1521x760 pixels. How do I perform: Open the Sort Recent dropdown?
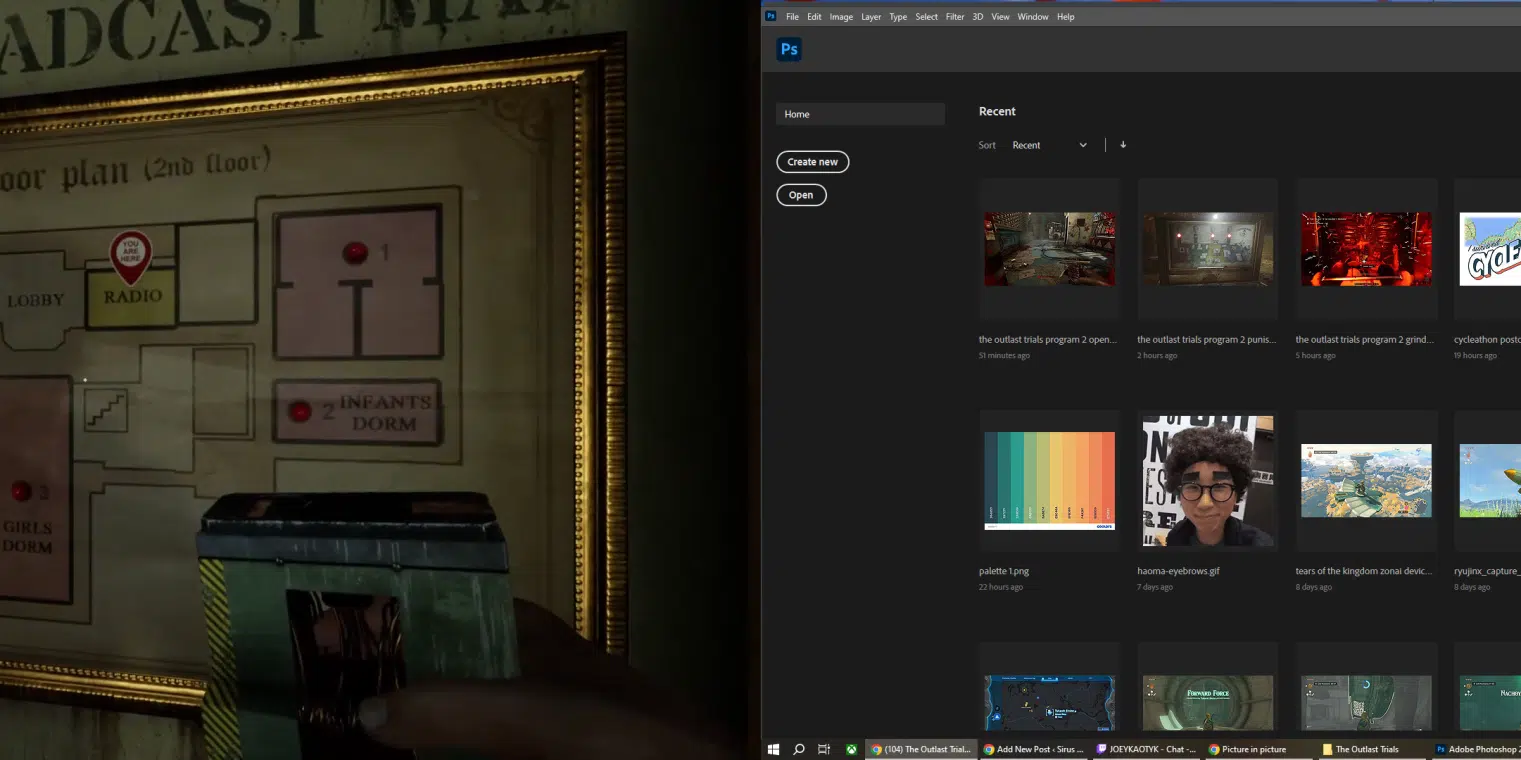1049,145
